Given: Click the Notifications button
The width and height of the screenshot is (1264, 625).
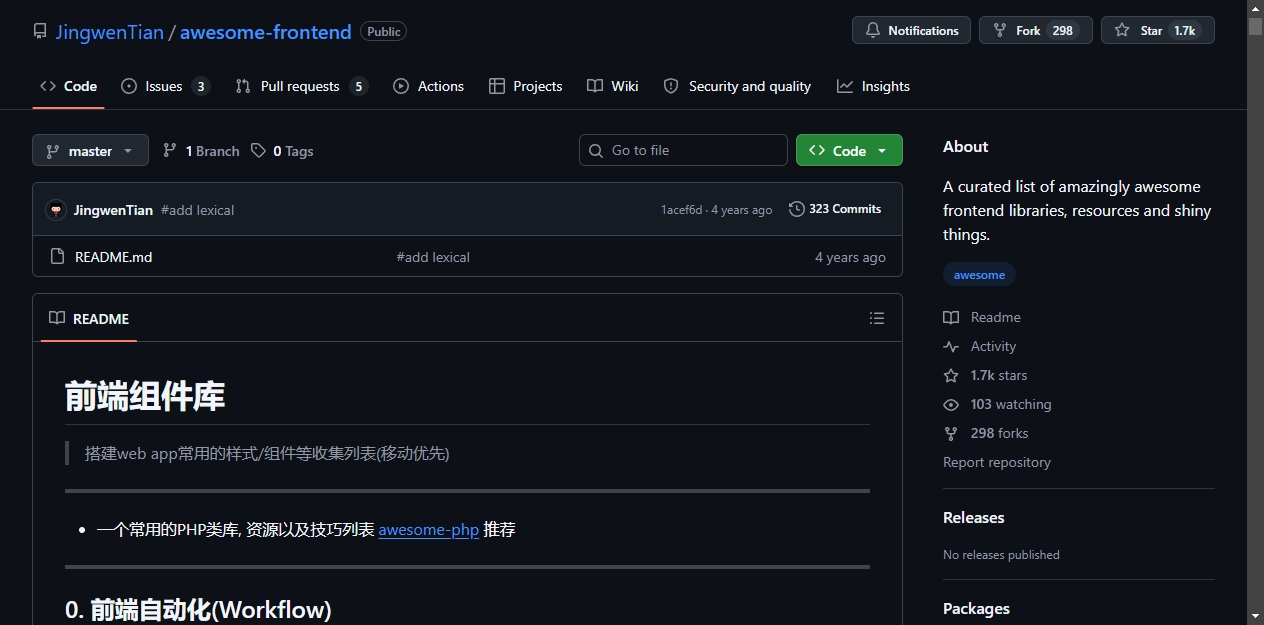Looking at the screenshot, I should tap(912, 30).
